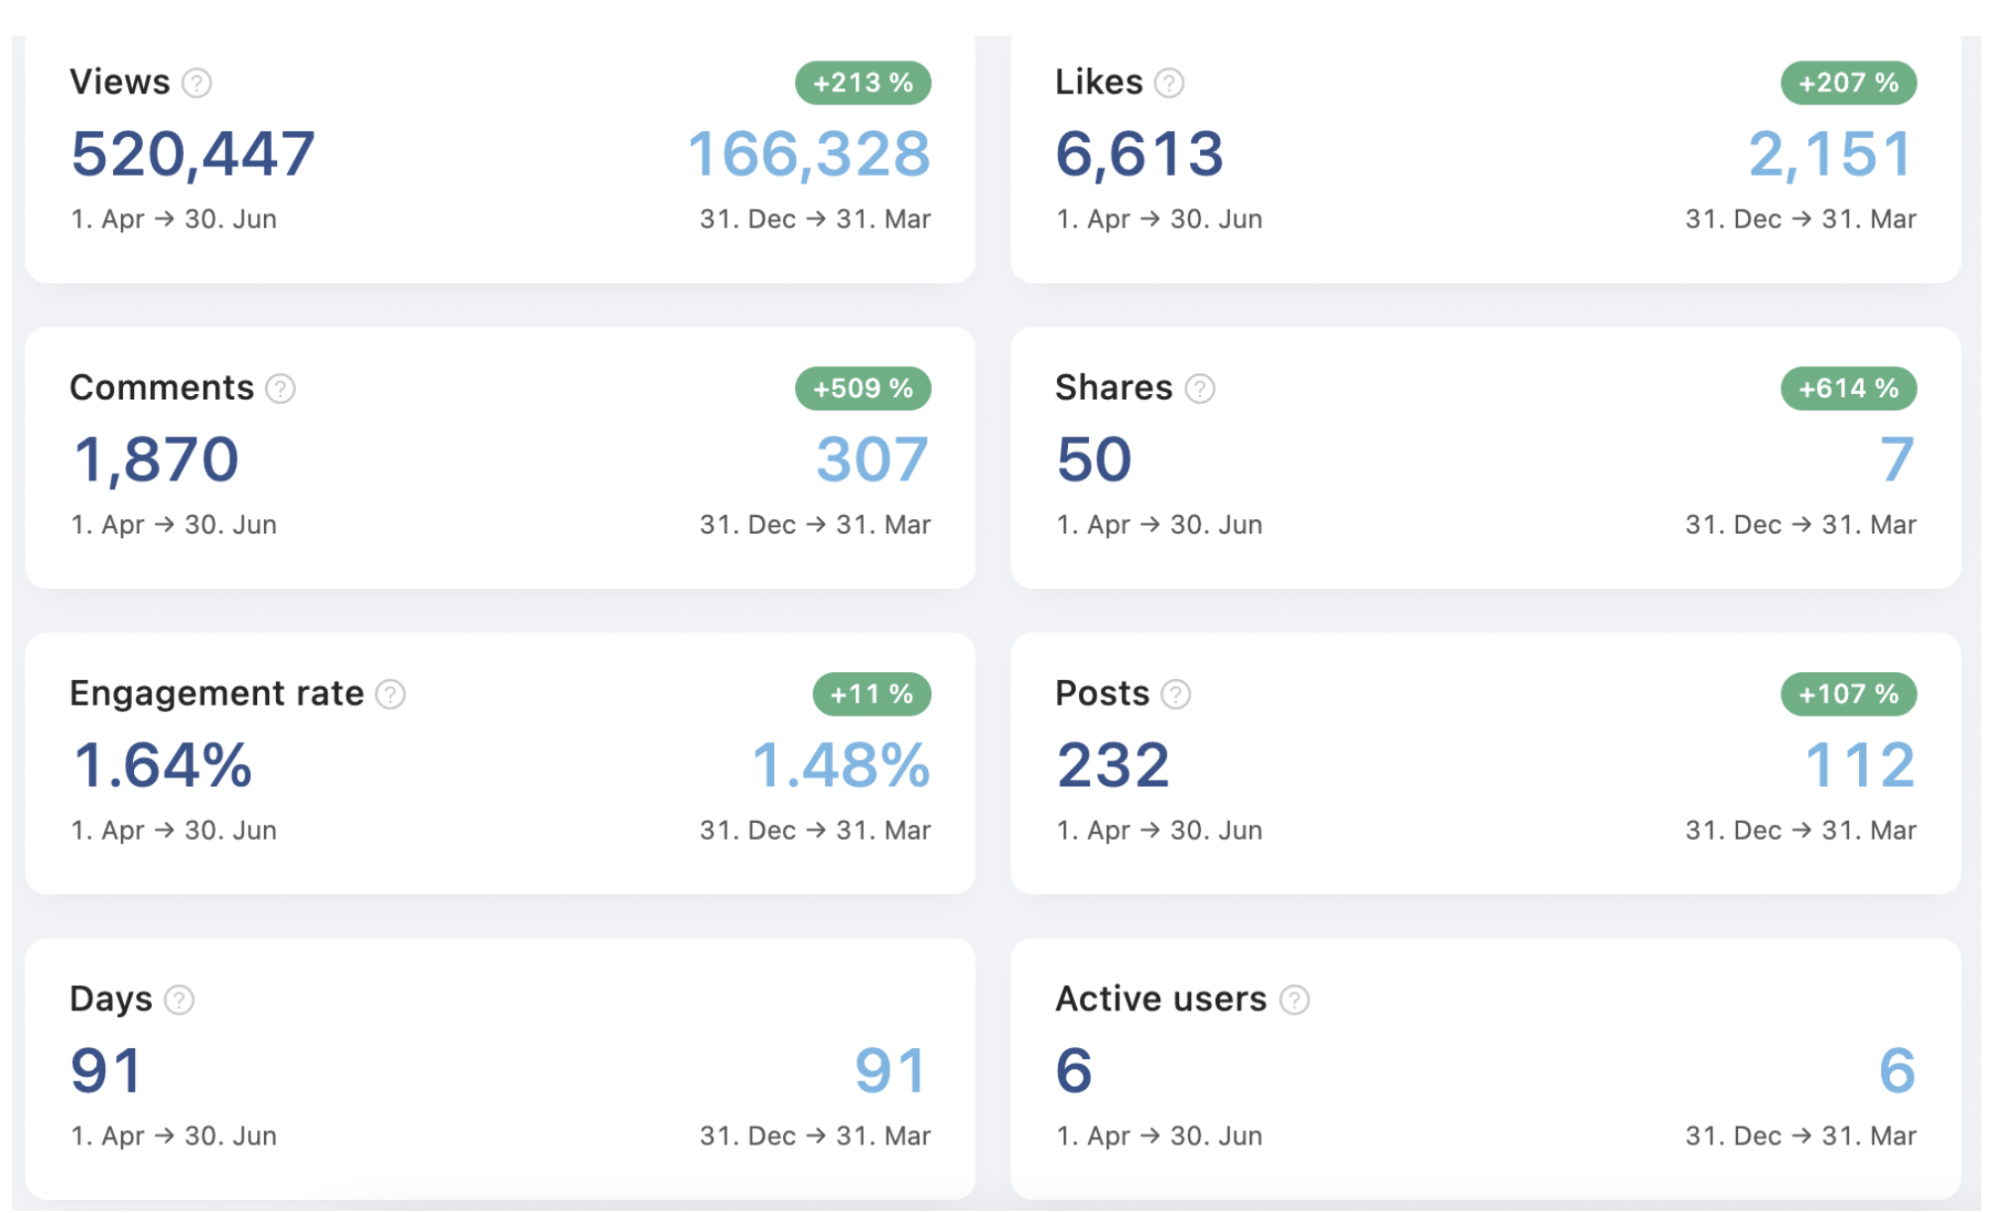Open the Comments help icon

pyautogui.click(x=281, y=389)
